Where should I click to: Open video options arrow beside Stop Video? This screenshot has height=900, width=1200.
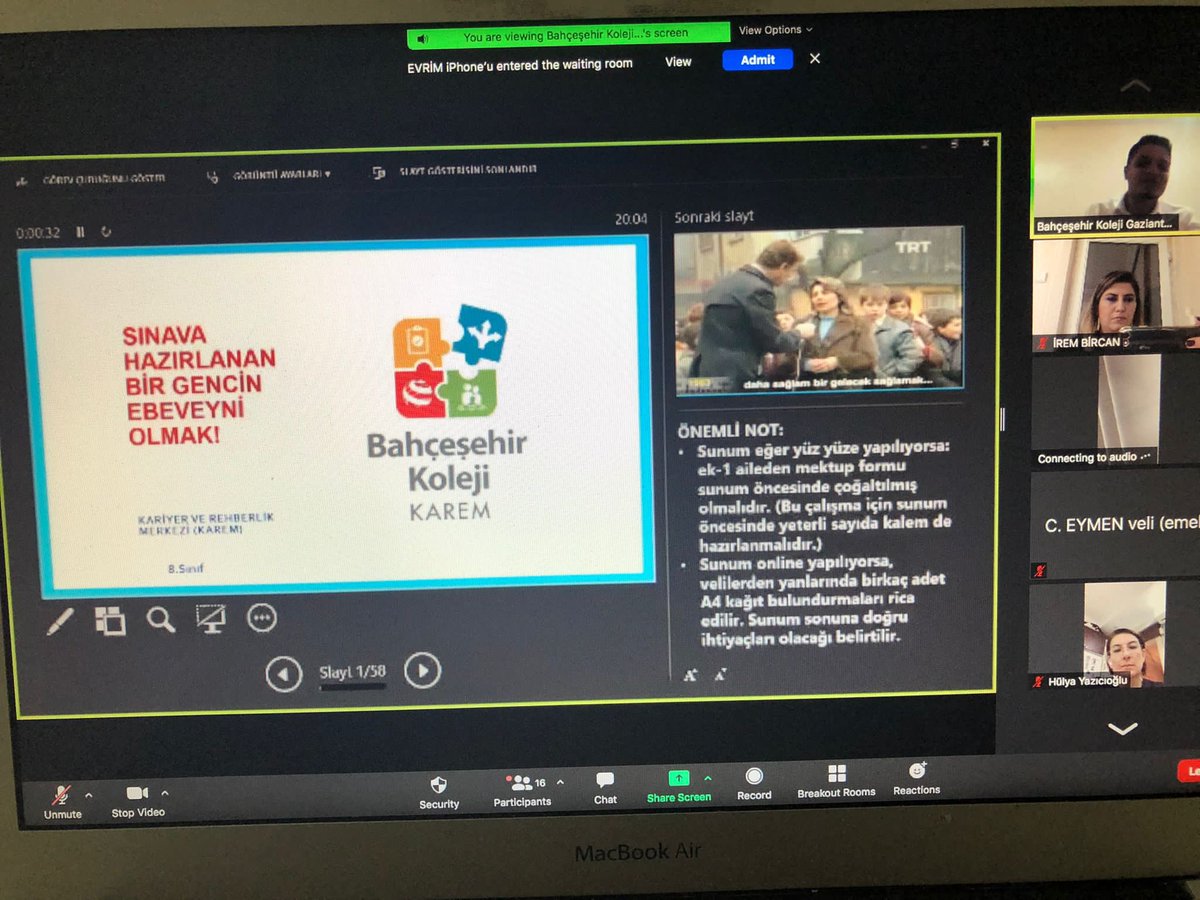click(165, 794)
